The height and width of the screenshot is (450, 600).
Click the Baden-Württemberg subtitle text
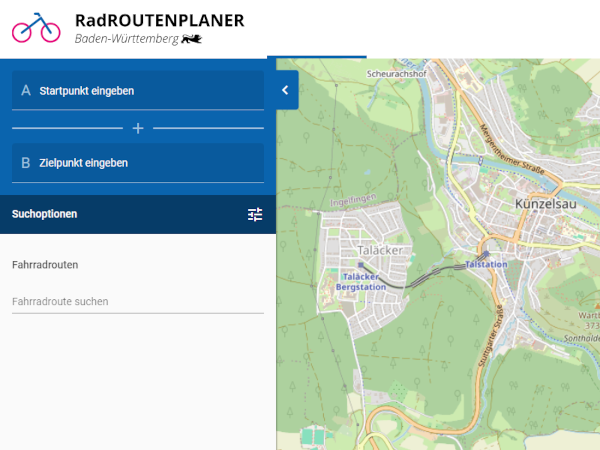click(126, 39)
